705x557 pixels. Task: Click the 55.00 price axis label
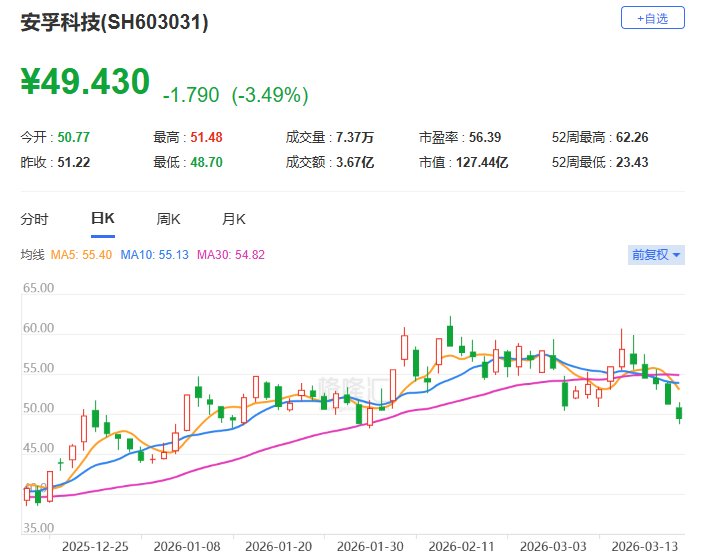coord(38,368)
